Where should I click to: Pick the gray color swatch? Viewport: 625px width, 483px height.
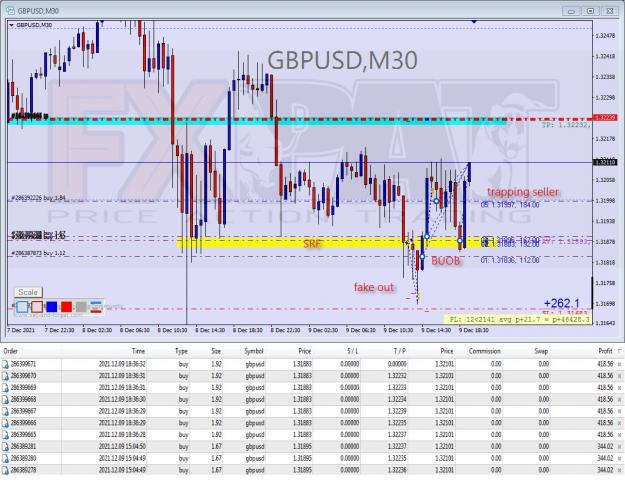click(x=81, y=306)
